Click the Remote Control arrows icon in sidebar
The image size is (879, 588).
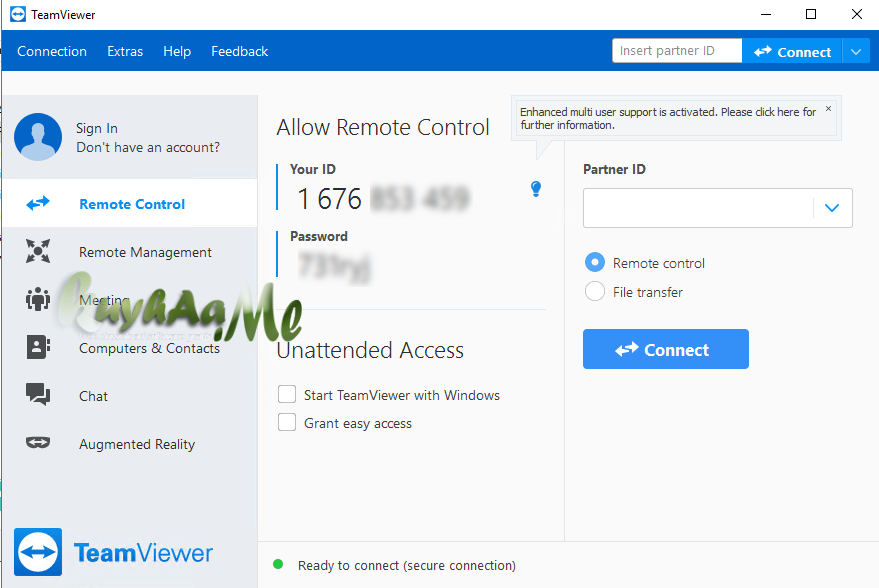[38, 203]
